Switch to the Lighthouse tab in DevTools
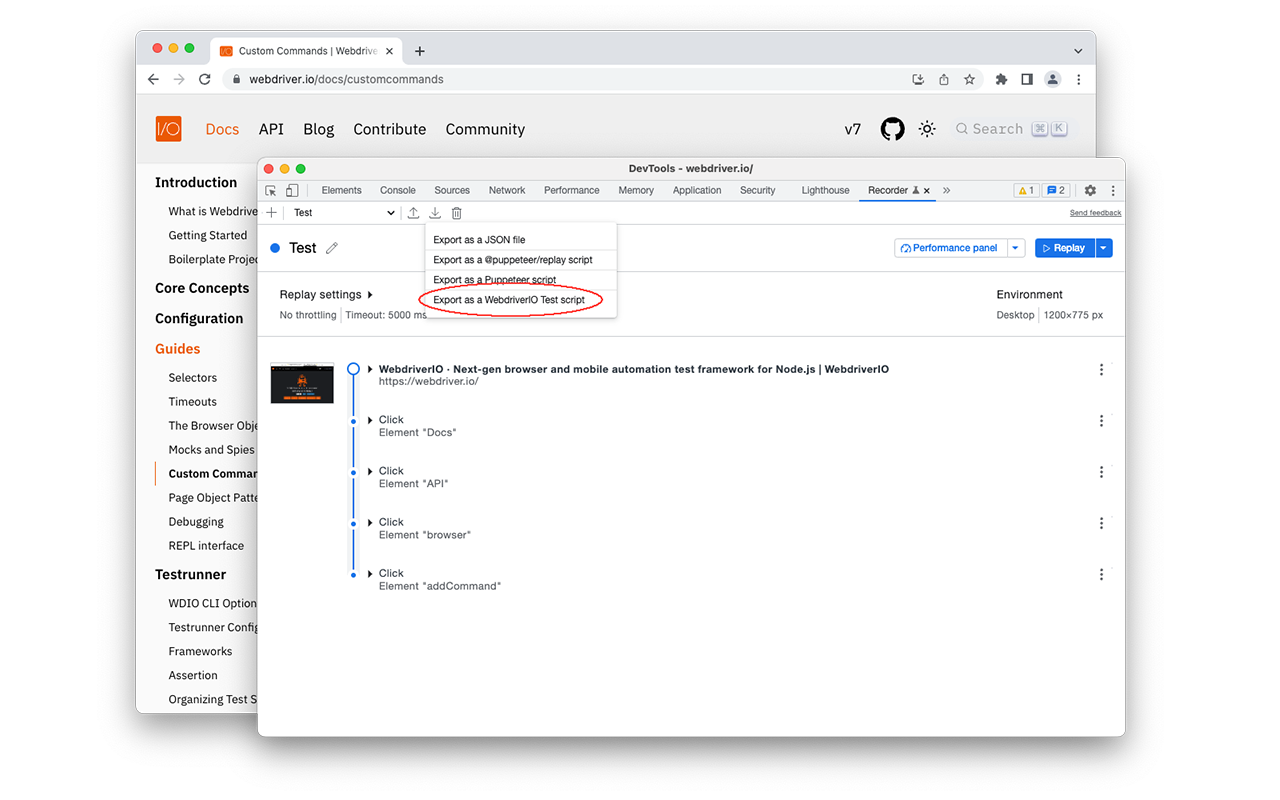The height and width of the screenshot is (800, 1280). 826,190
